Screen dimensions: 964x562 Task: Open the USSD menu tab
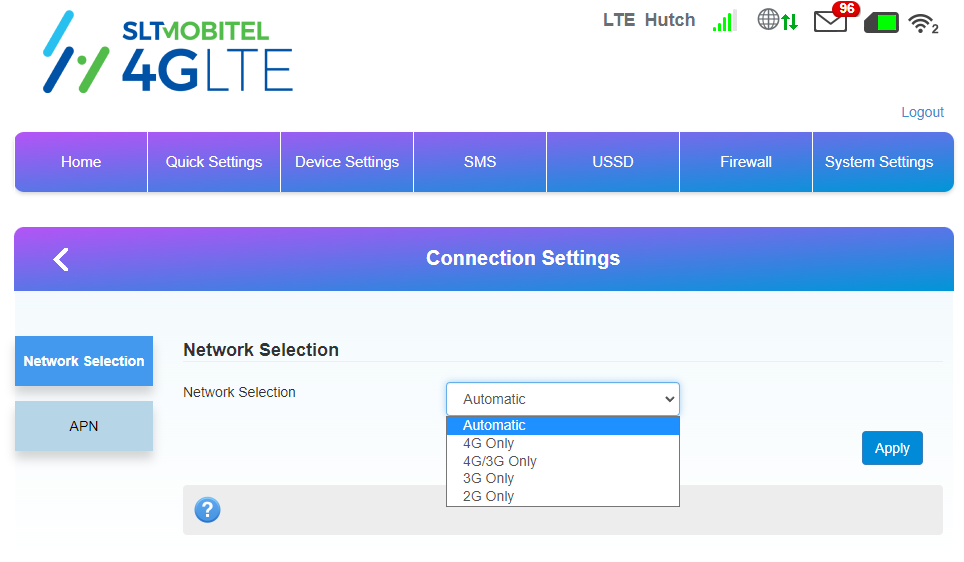613,162
